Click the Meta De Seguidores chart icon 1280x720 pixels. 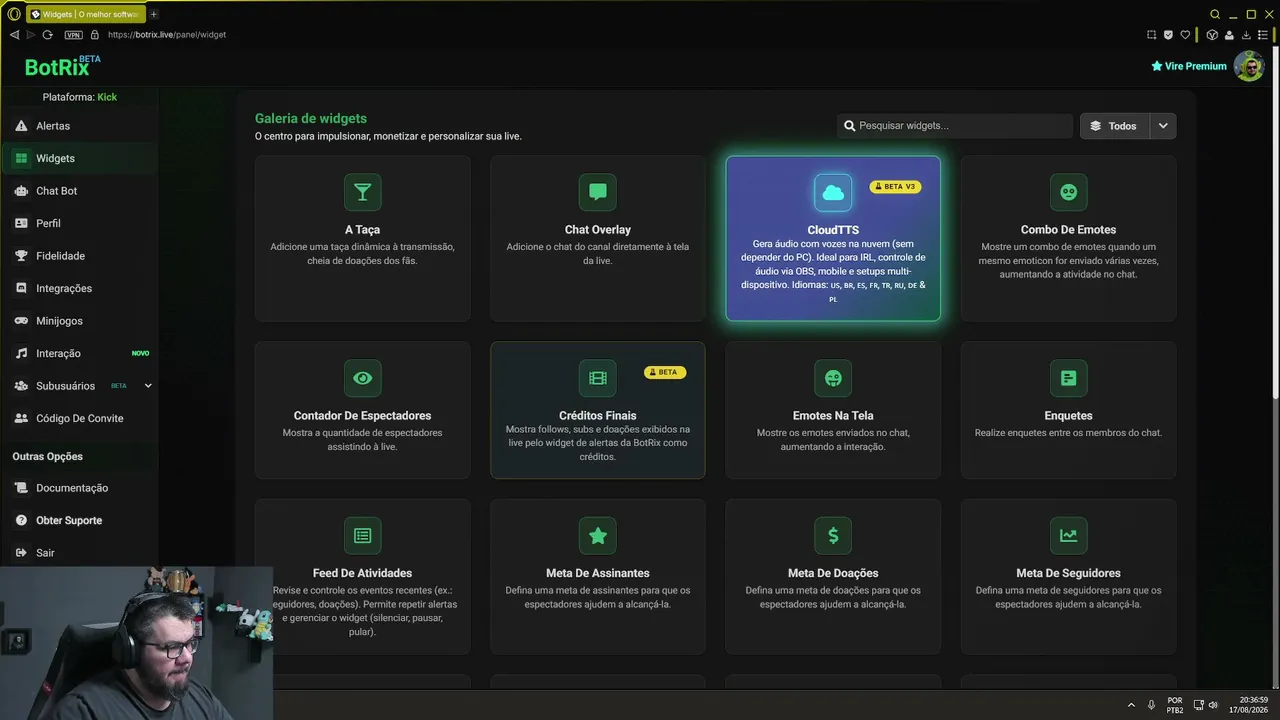(1069, 536)
